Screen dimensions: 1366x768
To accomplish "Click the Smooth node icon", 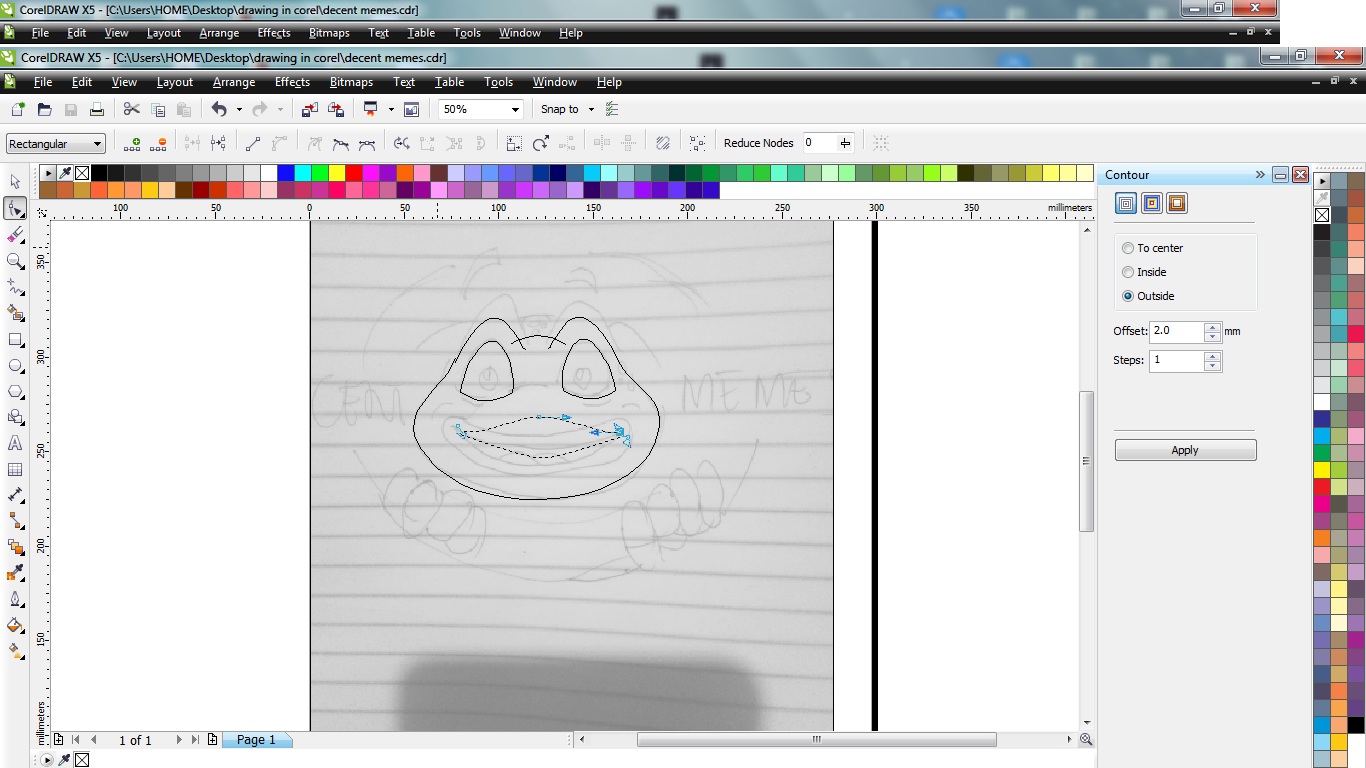I will [x=341, y=143].
